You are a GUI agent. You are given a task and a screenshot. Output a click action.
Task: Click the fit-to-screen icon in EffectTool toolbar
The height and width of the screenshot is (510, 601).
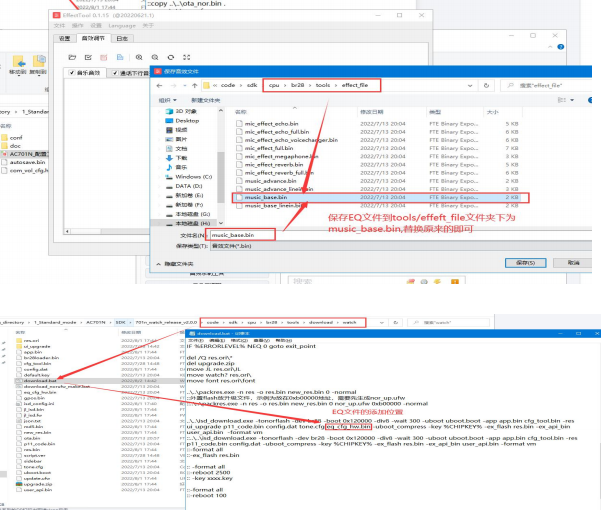tap(187, 57)
